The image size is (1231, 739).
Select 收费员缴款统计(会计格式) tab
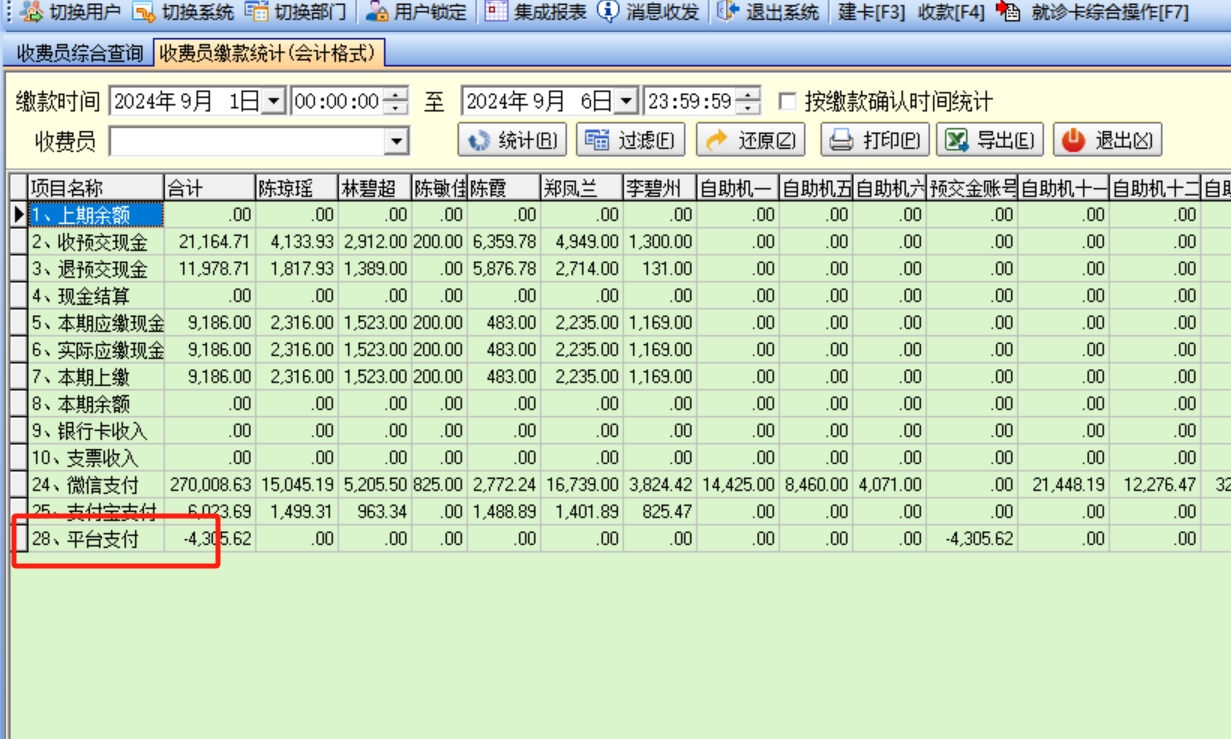268,53
